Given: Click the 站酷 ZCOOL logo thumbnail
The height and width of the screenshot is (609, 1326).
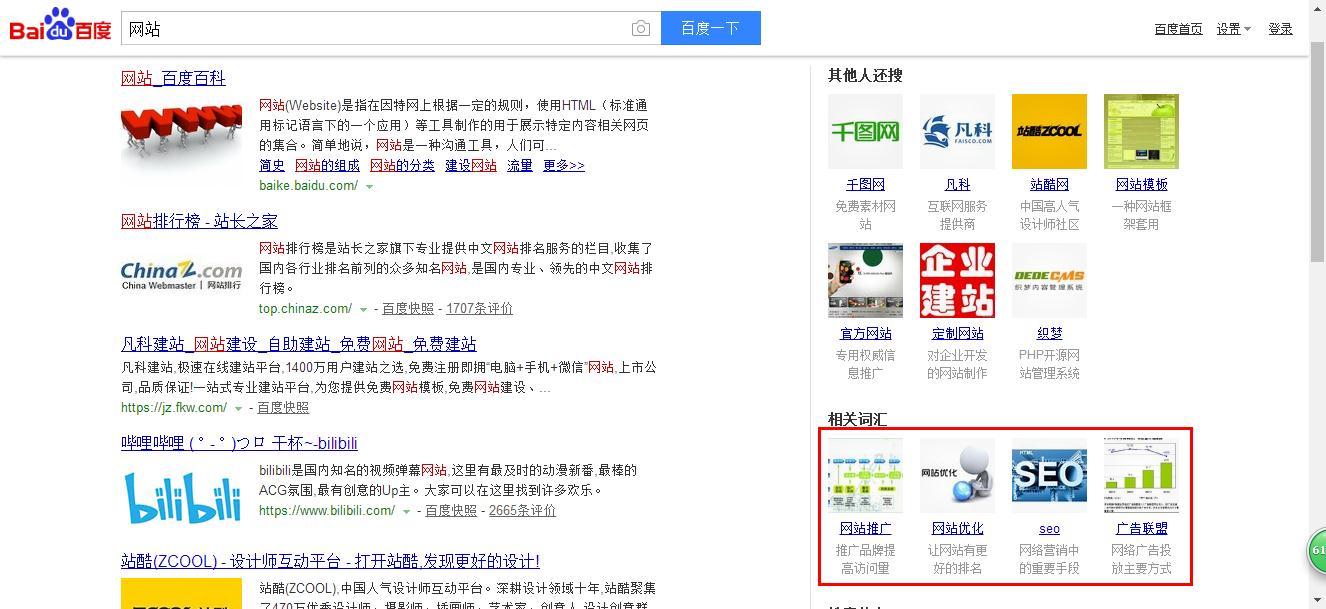Looking at the screenshot, I should 1049,131.
